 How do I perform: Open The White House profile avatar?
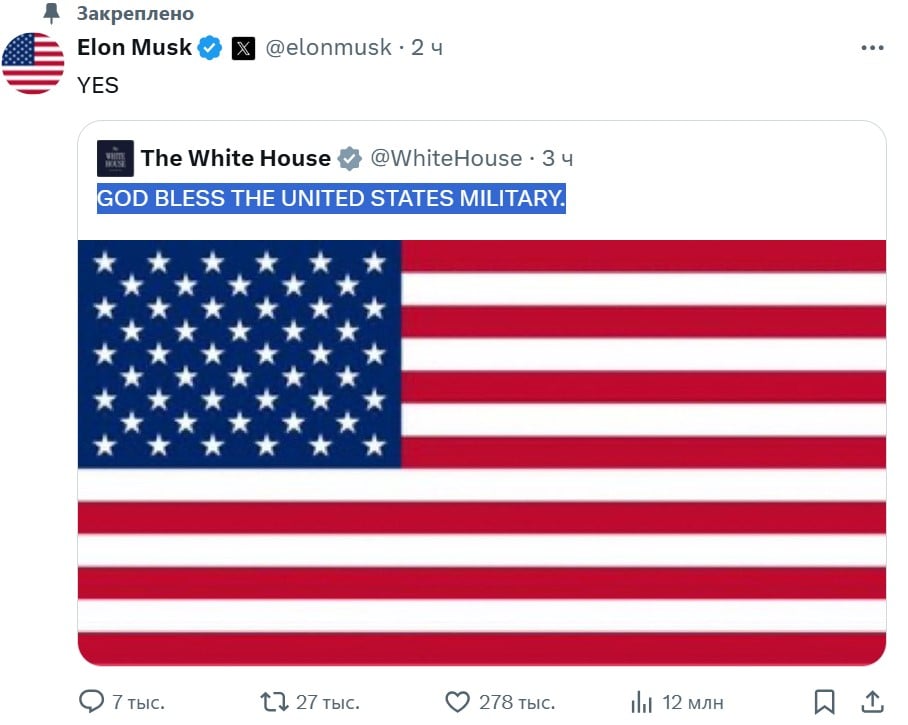click(x=115, y=158)
